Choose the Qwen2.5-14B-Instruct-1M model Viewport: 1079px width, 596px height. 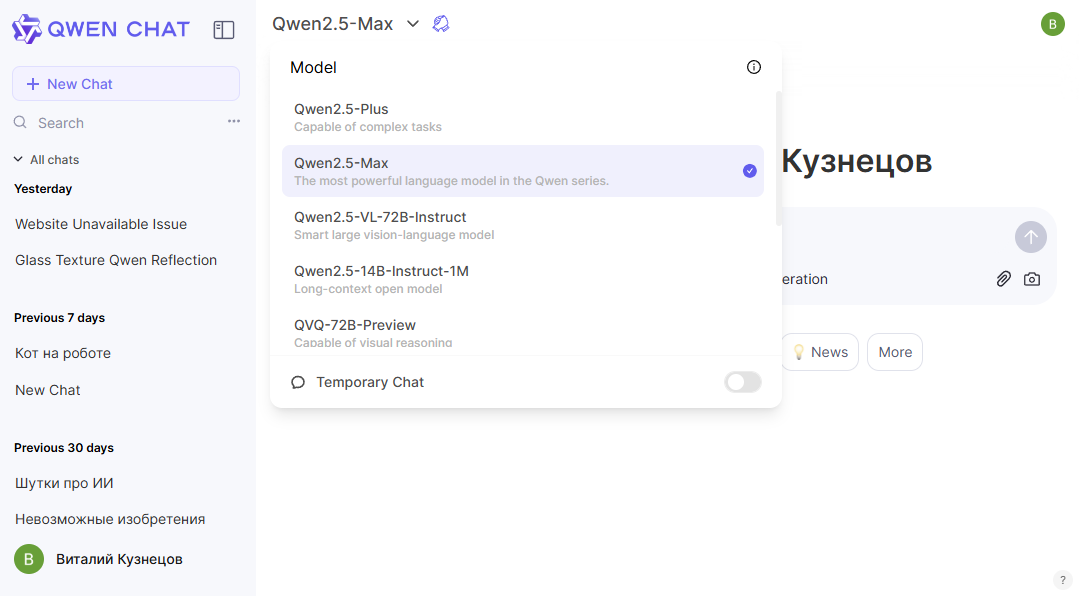pos(522,279)
